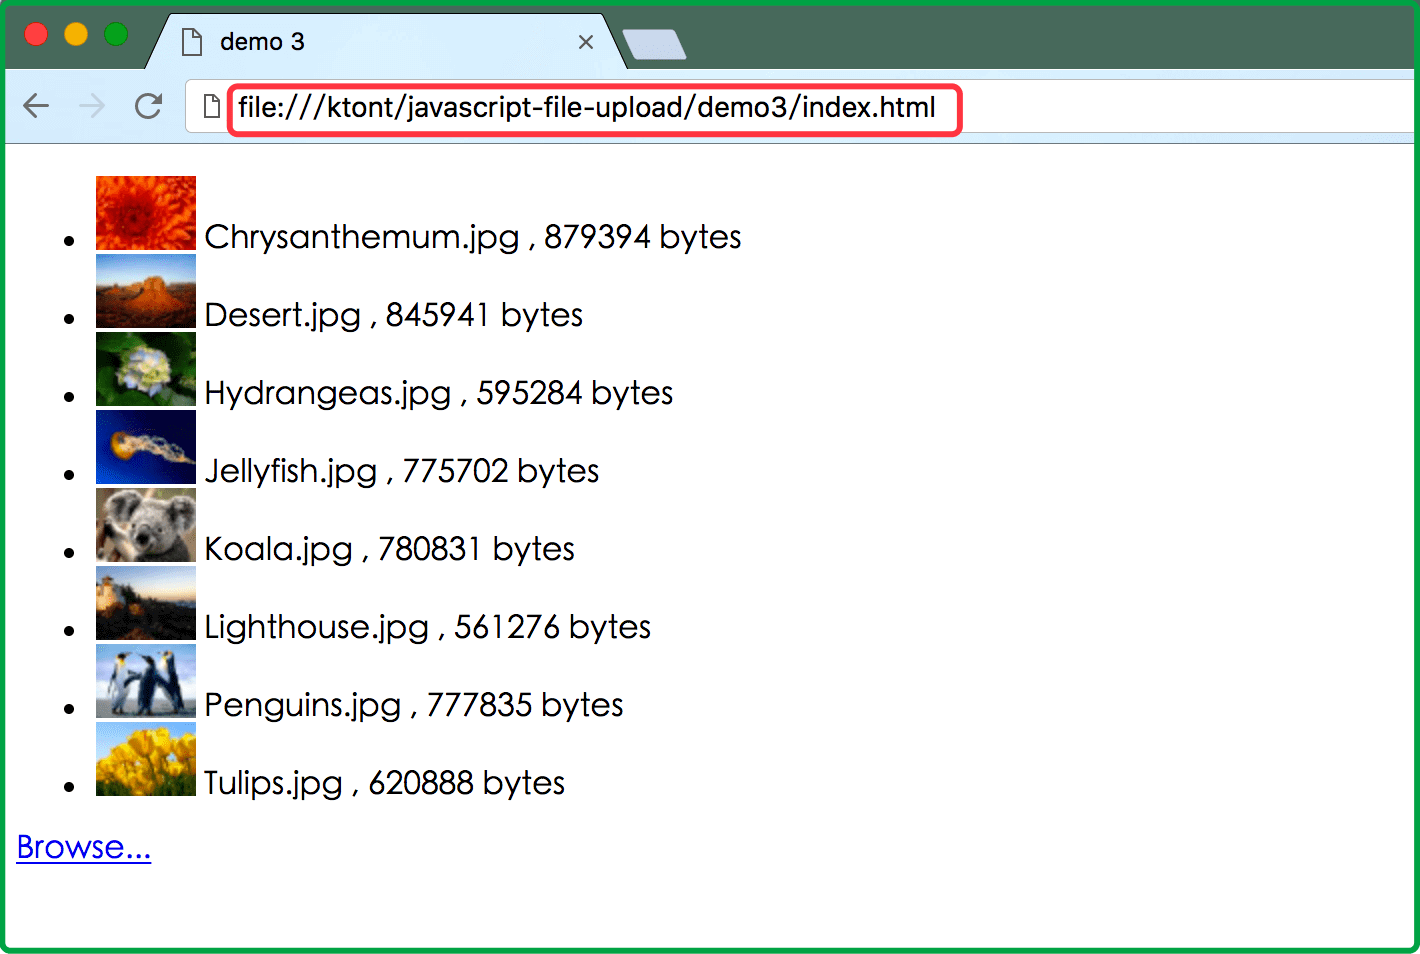Click the Desert thumbnail image
The height and width of the screenshot is (954, 1420).
coord(146,291)
